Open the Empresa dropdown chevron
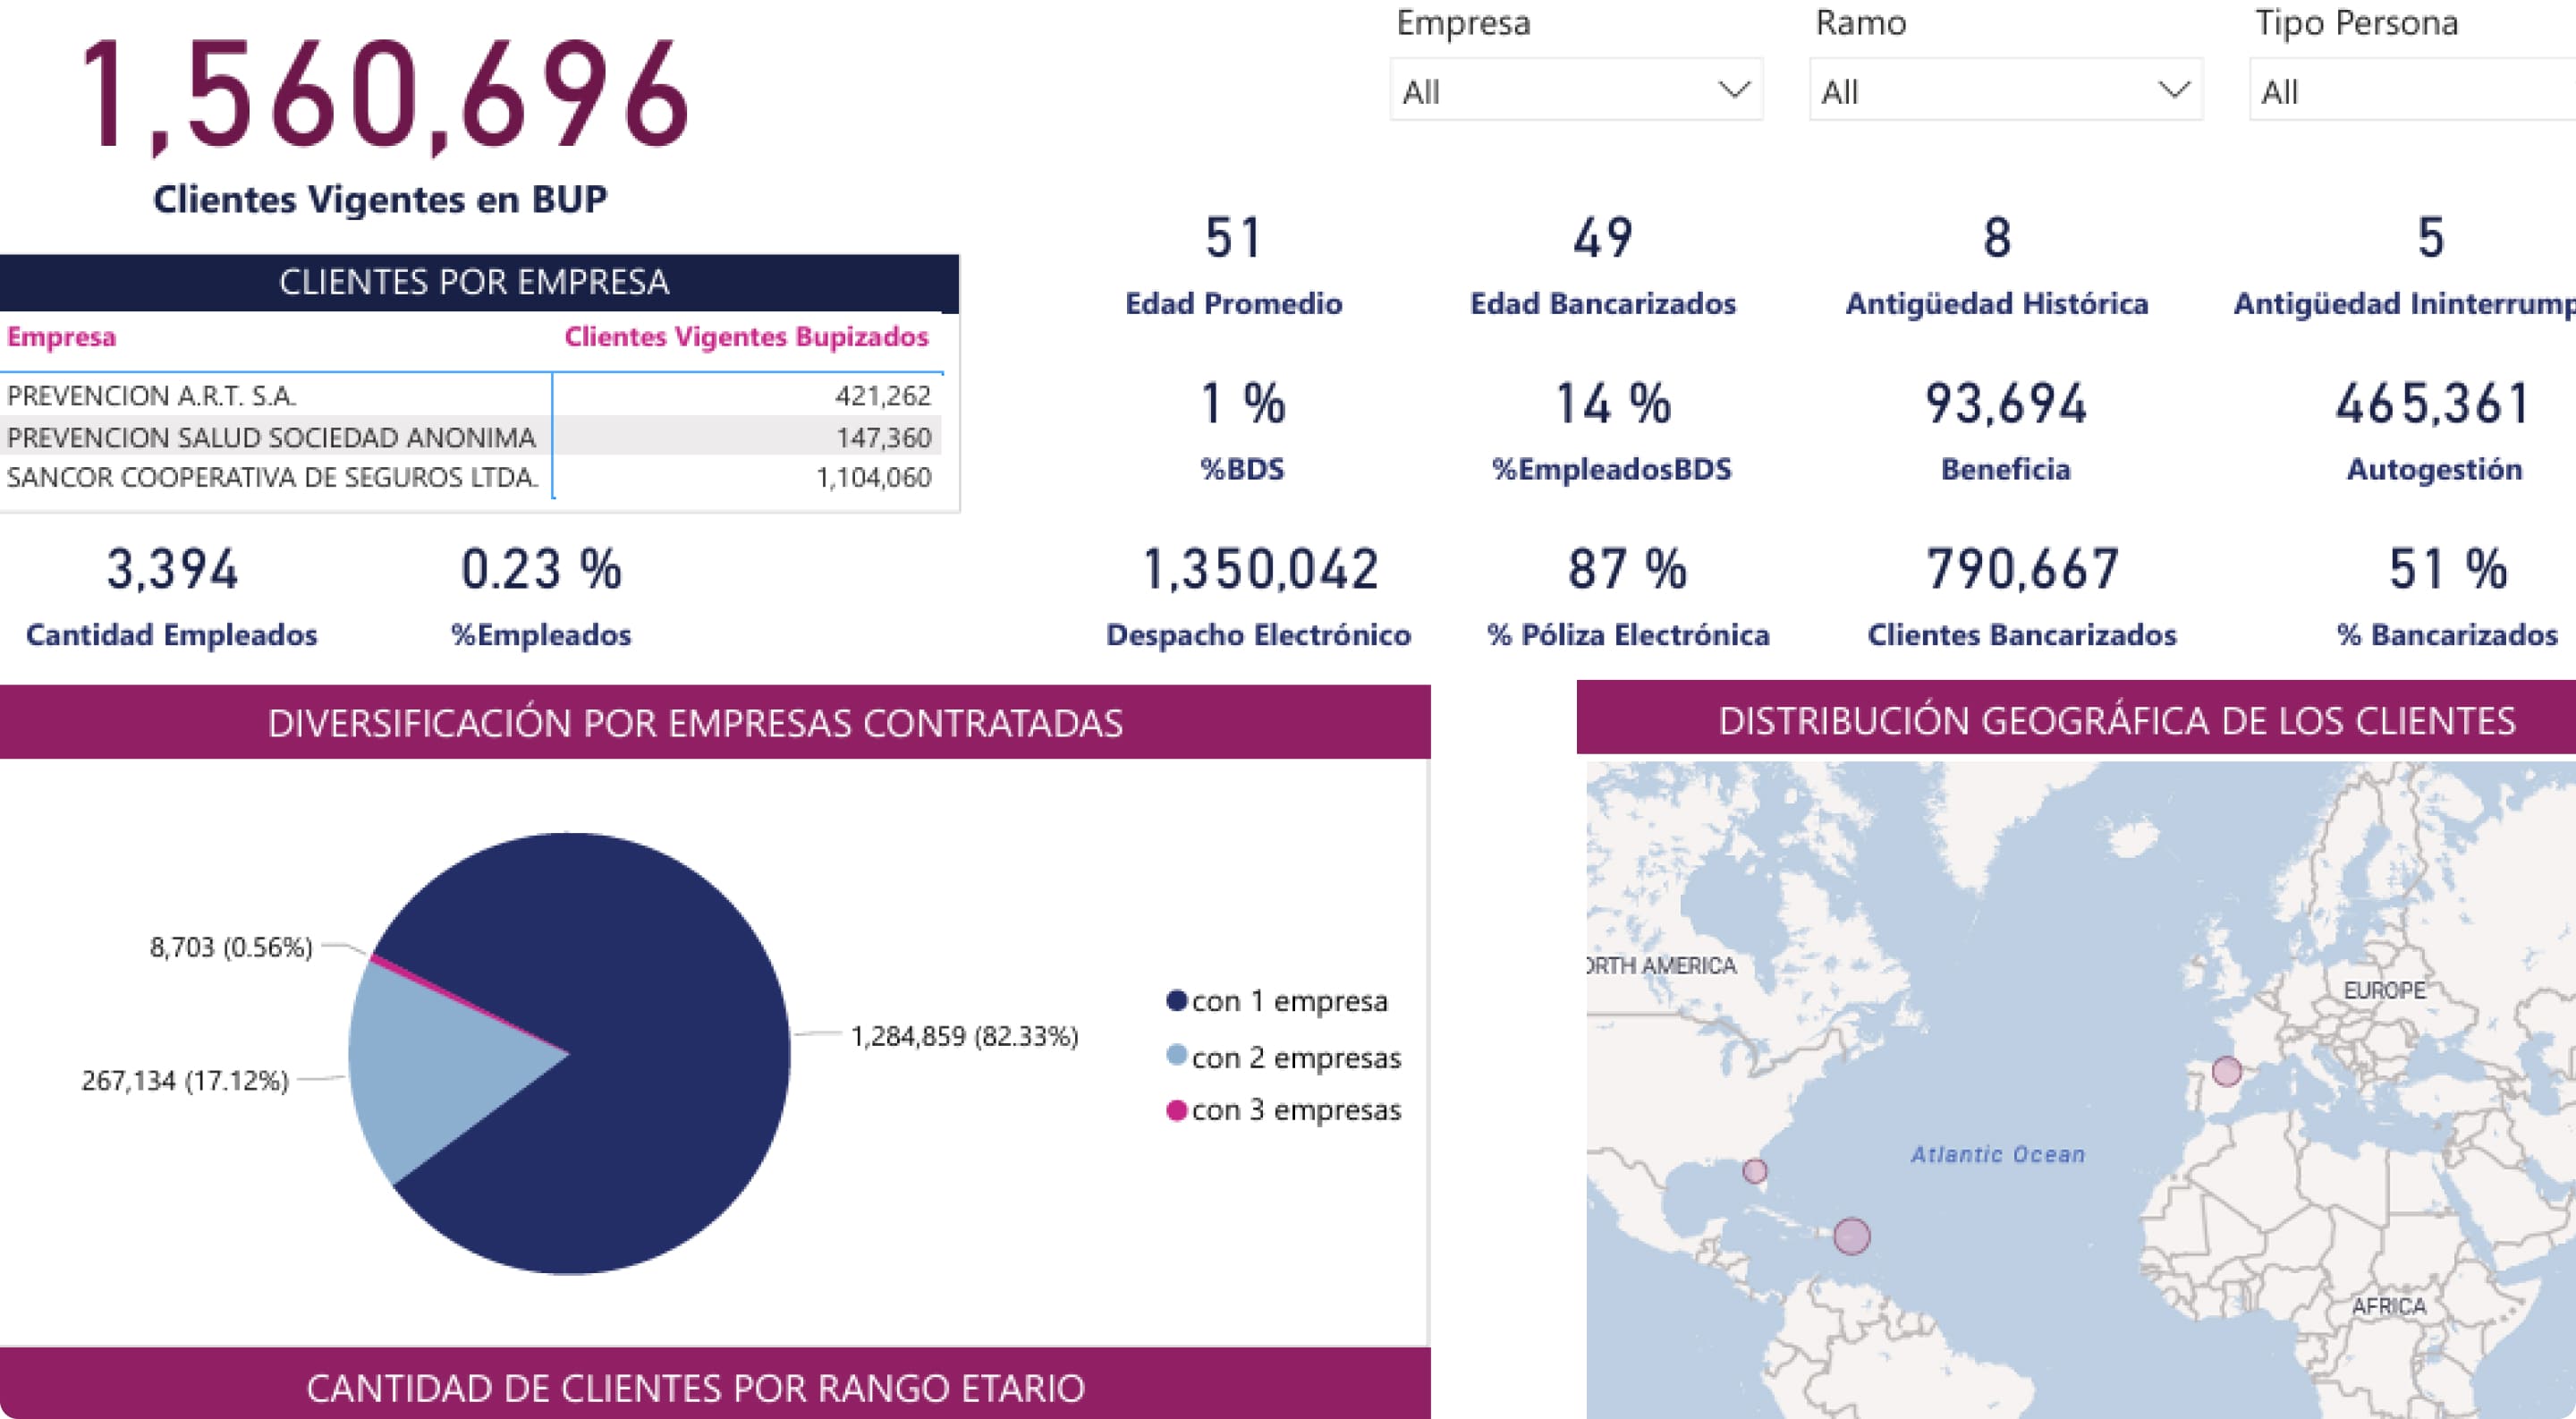 (x=1733, y=90)
